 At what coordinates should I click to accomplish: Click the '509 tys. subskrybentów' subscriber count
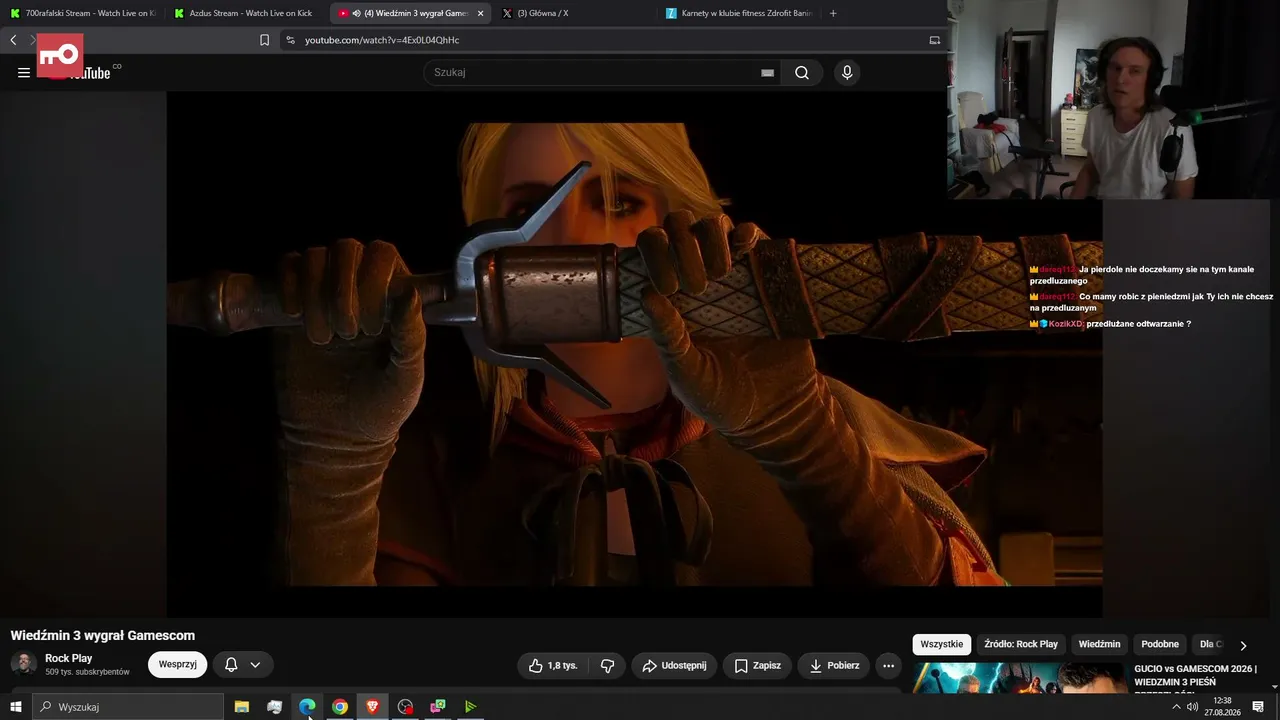coord(87,672)
